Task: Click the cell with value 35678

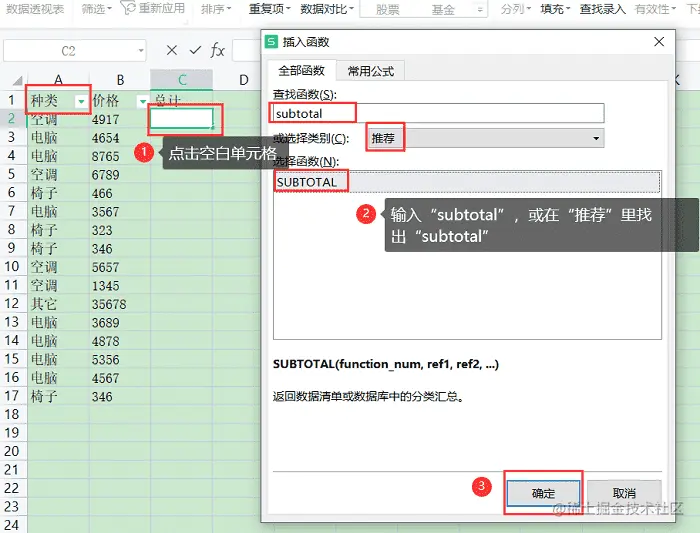Action: tap(120, 304)
